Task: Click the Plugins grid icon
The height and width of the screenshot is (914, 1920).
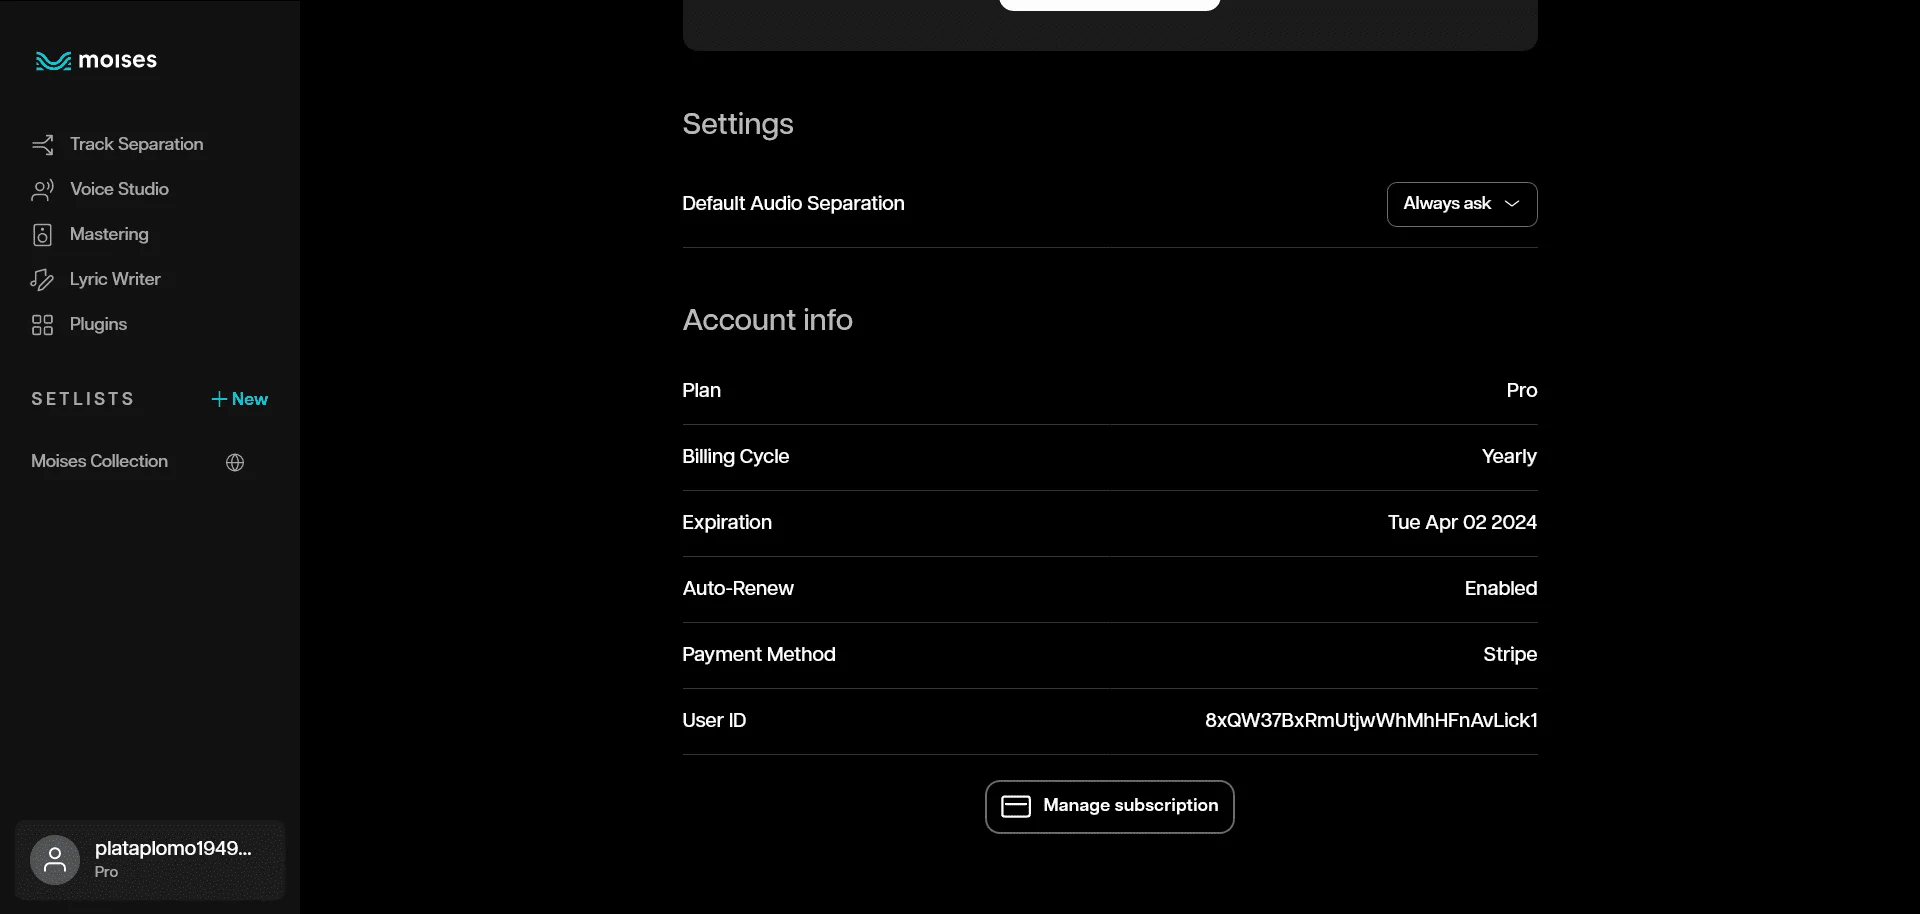Action: tap(42, 325)
